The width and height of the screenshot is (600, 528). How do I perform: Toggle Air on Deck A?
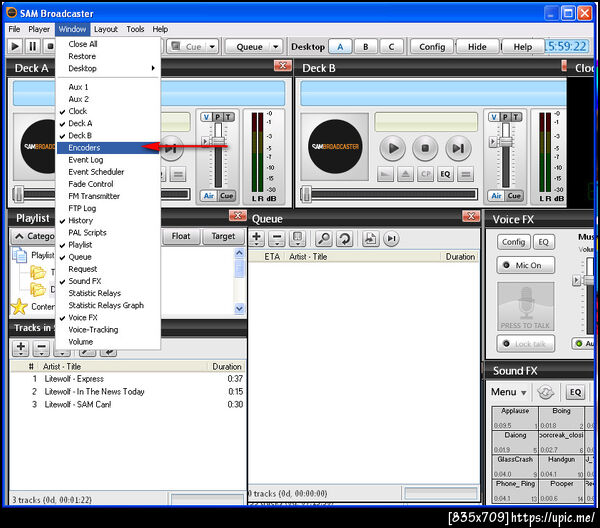[x=209, y=196]
